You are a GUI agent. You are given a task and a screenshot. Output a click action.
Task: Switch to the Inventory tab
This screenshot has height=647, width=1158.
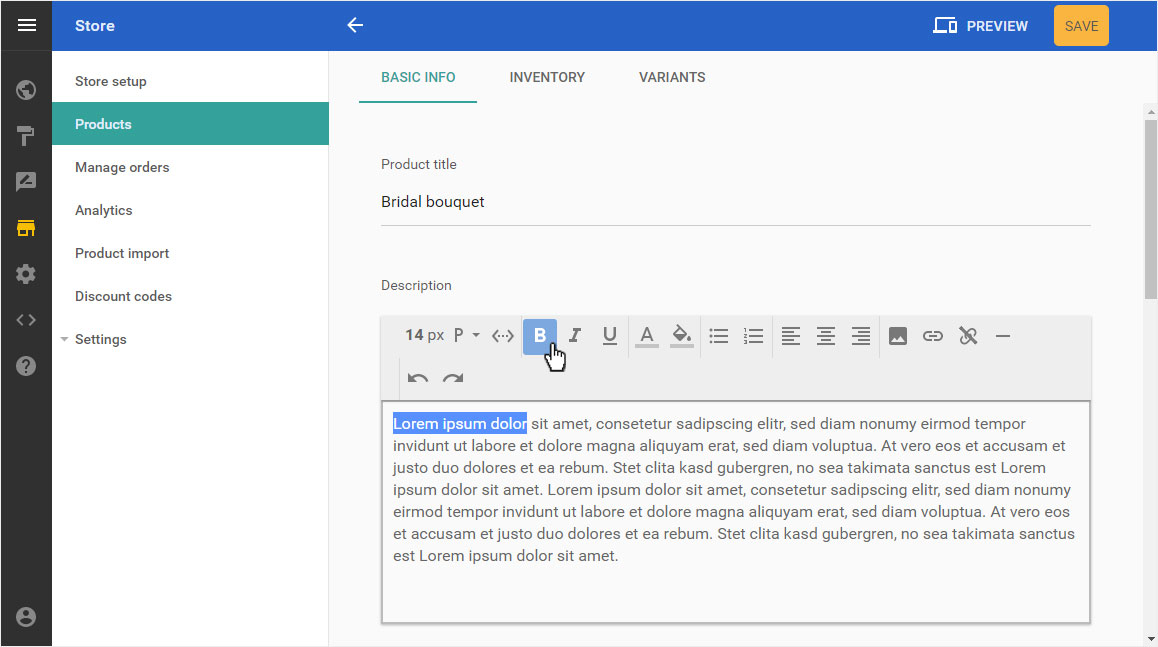547,78
